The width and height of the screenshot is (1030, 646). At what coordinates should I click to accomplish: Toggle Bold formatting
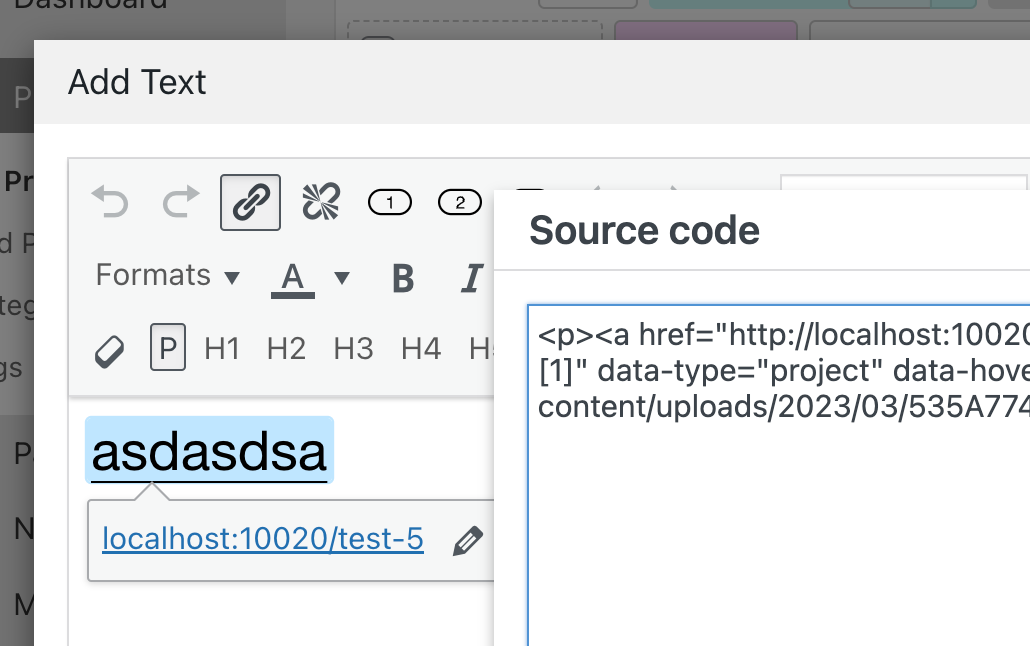pyautogui.click(x=402, y=278)
